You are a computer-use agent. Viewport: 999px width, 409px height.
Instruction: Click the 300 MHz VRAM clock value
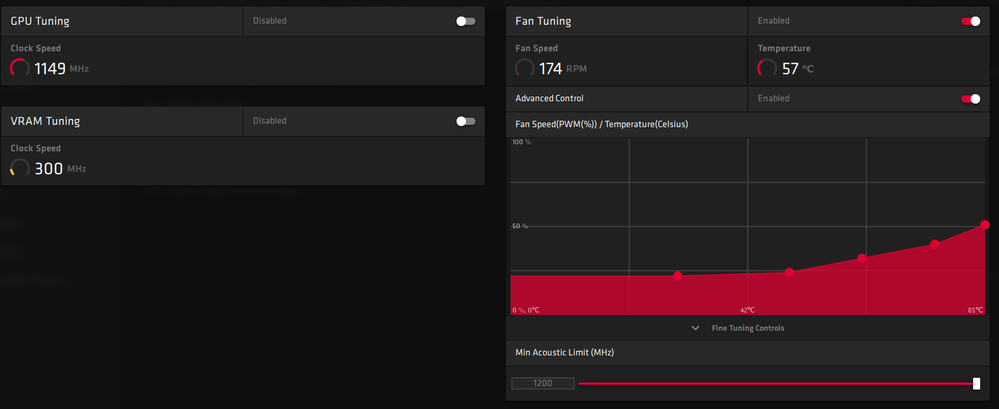coord(48,169)
